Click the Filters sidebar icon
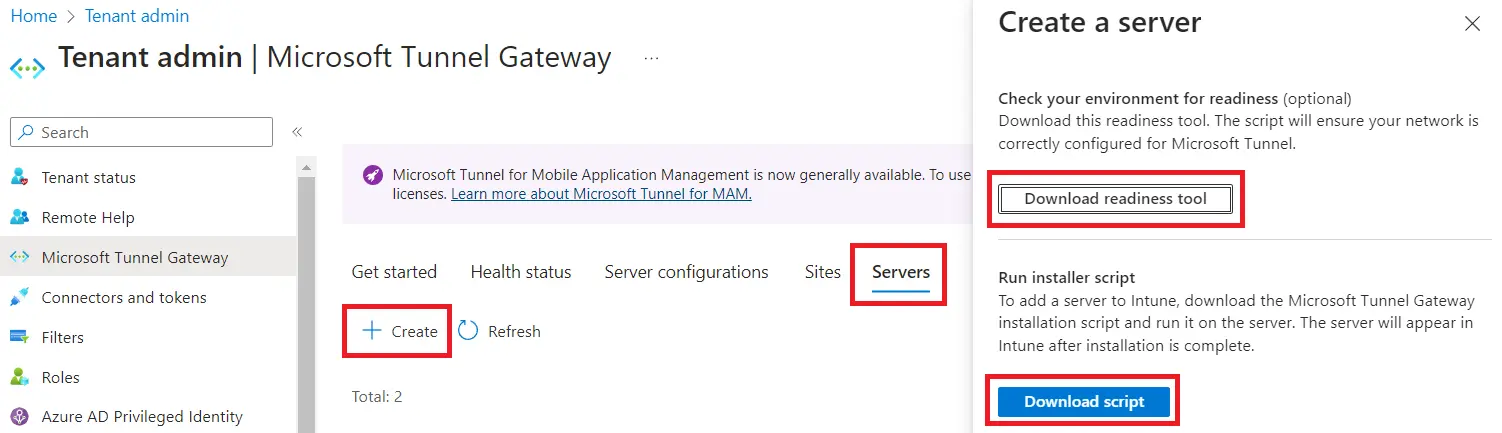The image size is (1502, 433). point(19,337)
